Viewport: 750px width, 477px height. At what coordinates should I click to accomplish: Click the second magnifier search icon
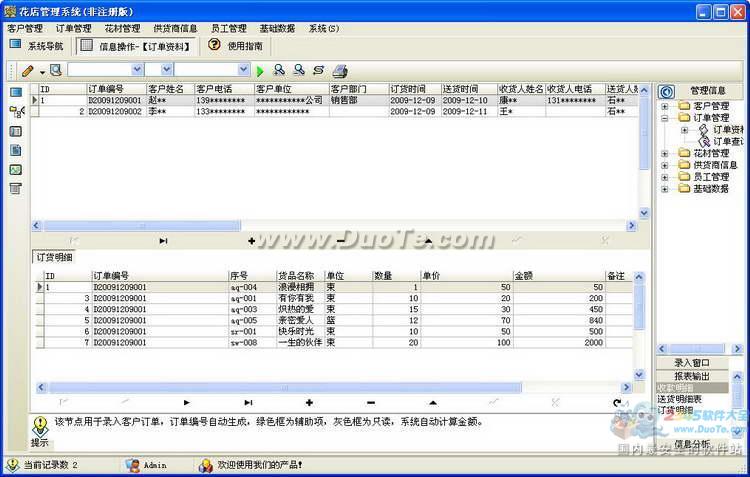[299, 70]
